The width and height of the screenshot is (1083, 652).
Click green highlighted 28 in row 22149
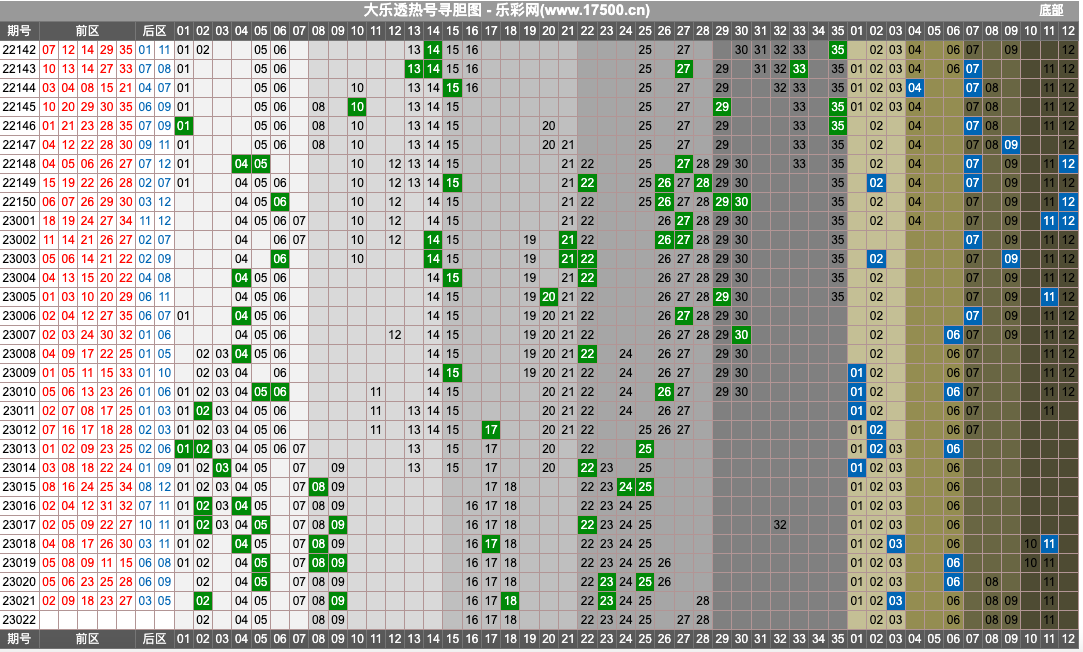[x=702, y=183]
